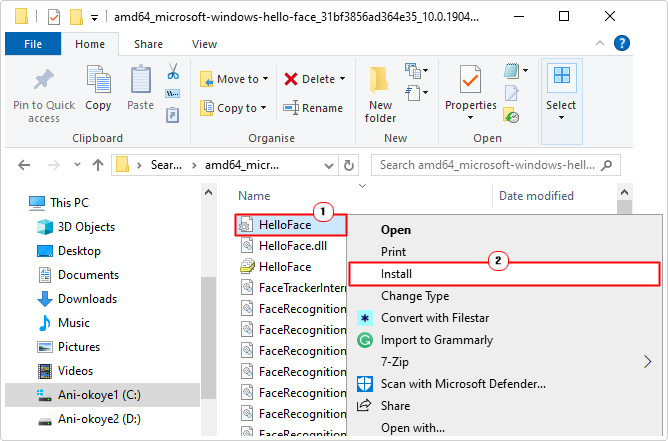Click the Properties checkmark icon
This screenshot has height=441, width=668.
[470, 79]
